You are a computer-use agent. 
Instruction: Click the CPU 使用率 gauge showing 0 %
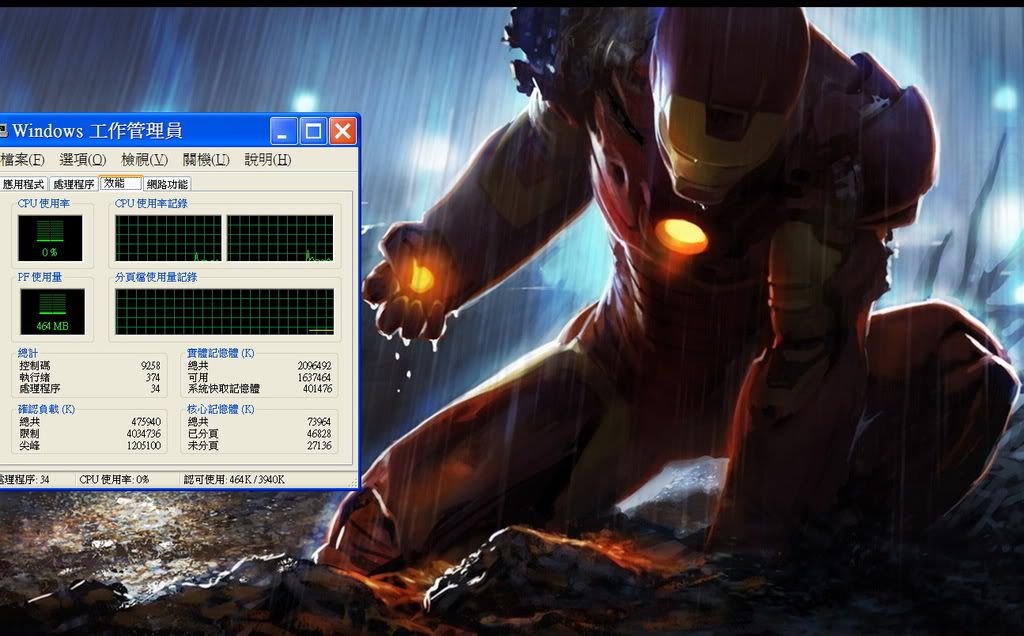[x=50, y=238]
